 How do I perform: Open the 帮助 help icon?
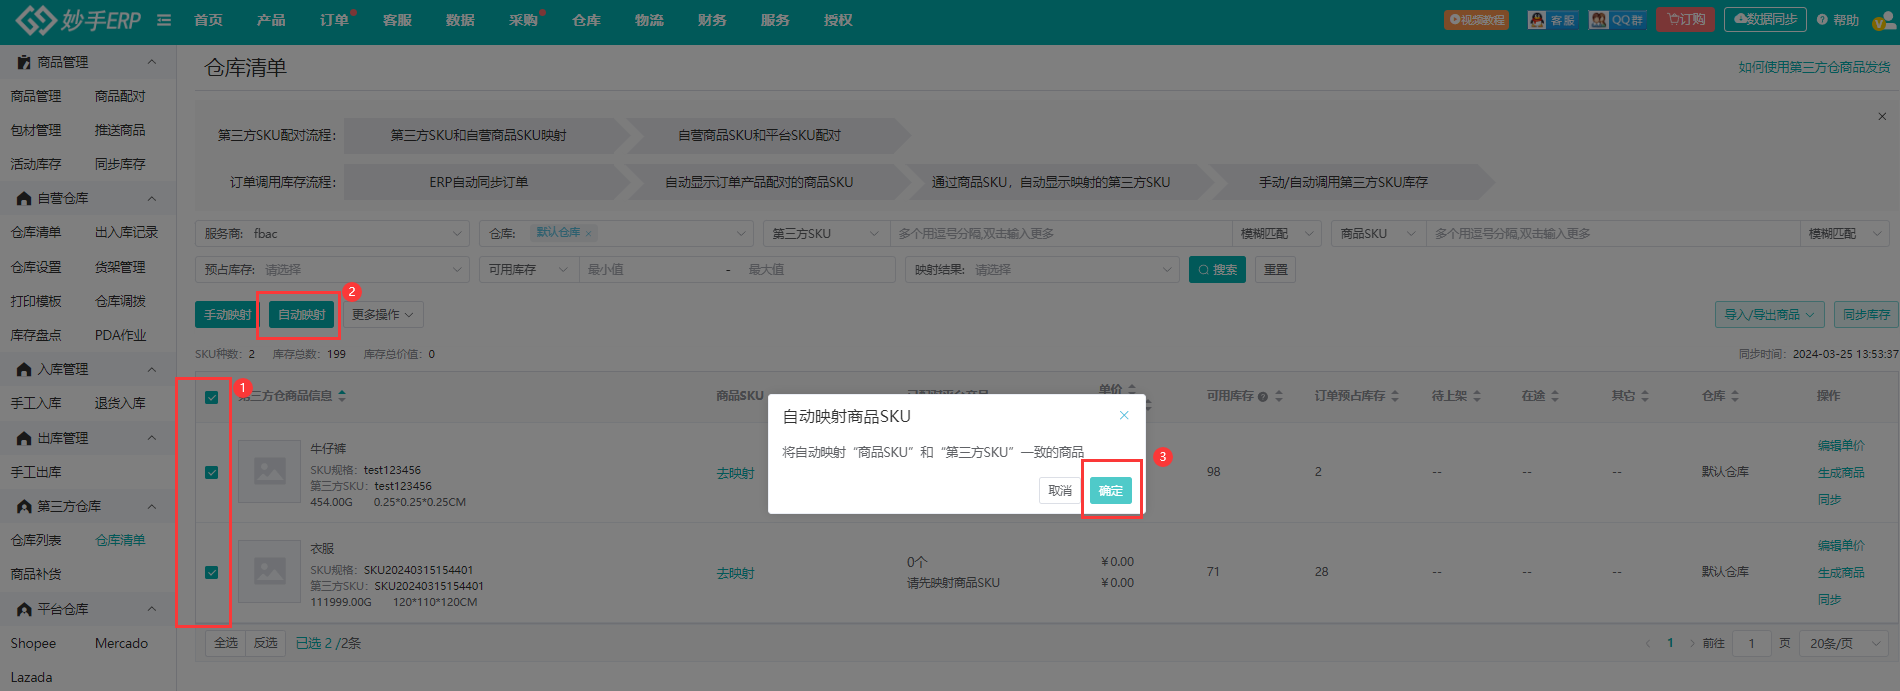1838,20
